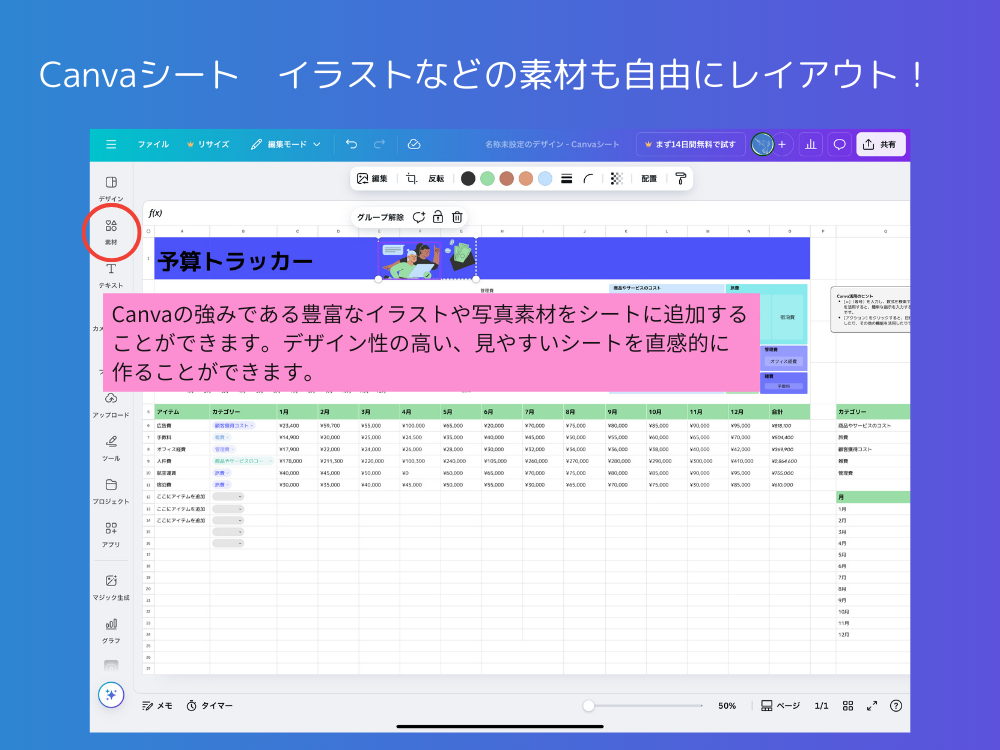The image size is (1000, 750).
Task: Select the light blue color swatch in the toolbar
Action: pyautogui.click(x=542, y=178)
